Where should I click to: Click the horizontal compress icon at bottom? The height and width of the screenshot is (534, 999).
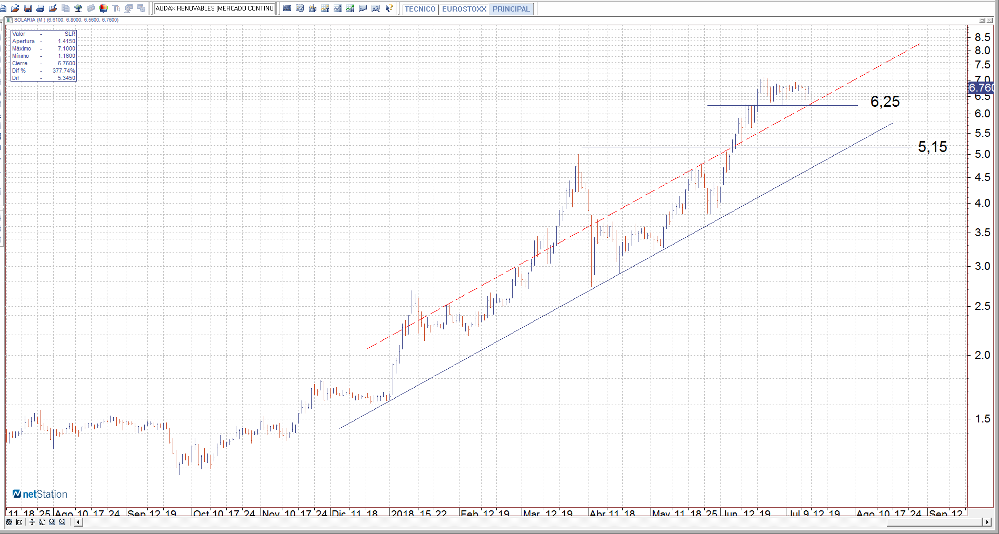[19, 522]
